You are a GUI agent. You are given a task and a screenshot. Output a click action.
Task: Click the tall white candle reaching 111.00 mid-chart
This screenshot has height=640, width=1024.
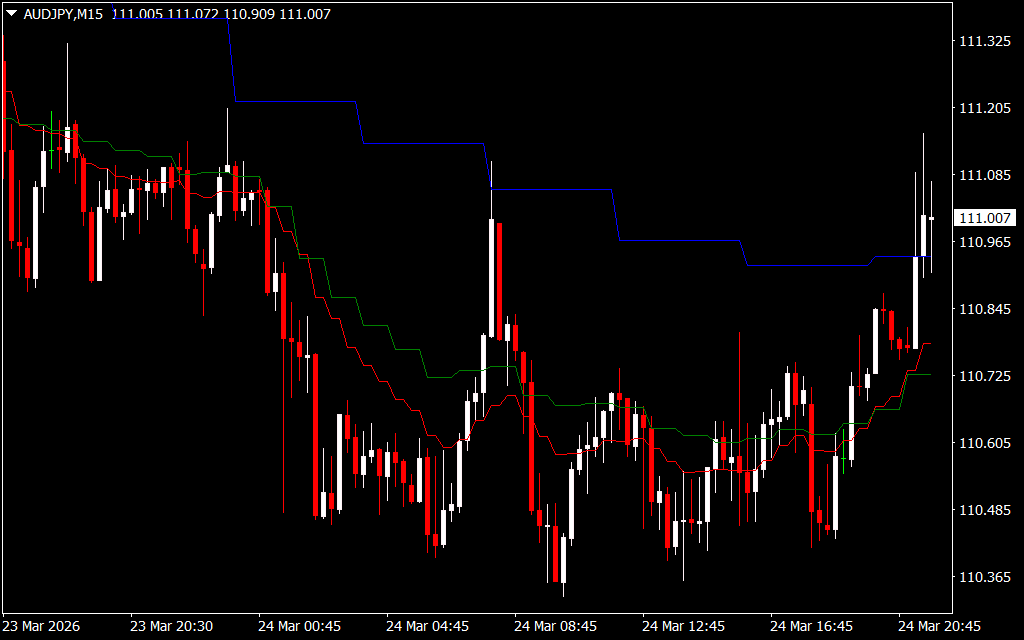(491, 280)
